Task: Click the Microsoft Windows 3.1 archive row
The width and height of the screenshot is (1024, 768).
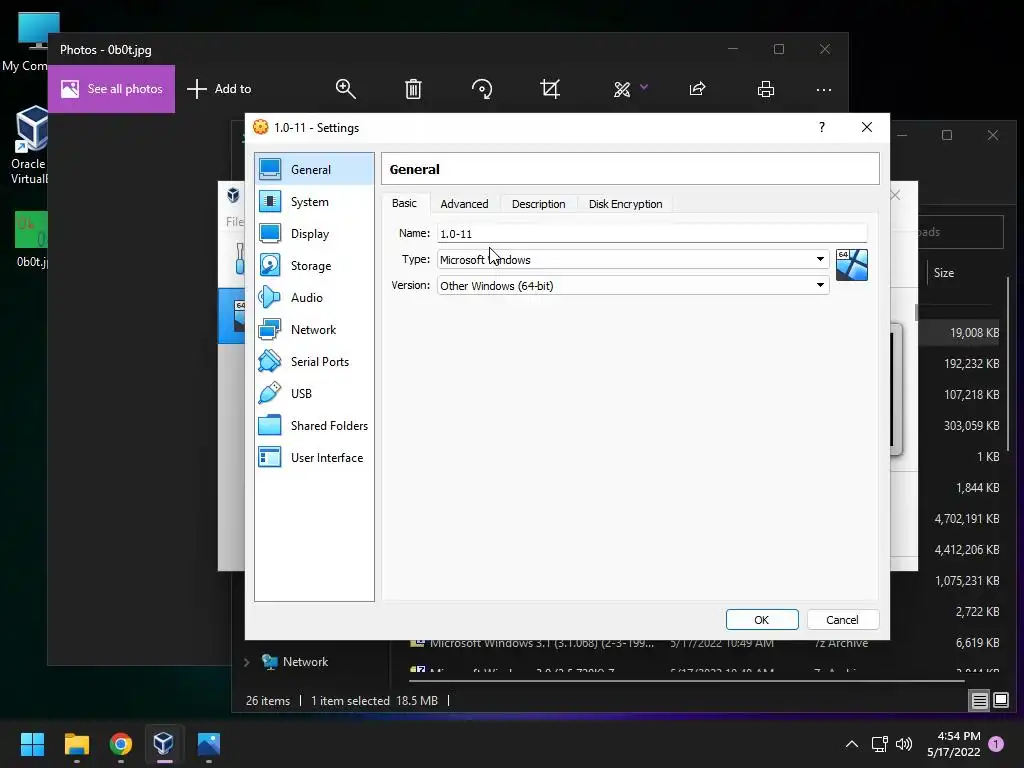Action: [x=705, y=643]
